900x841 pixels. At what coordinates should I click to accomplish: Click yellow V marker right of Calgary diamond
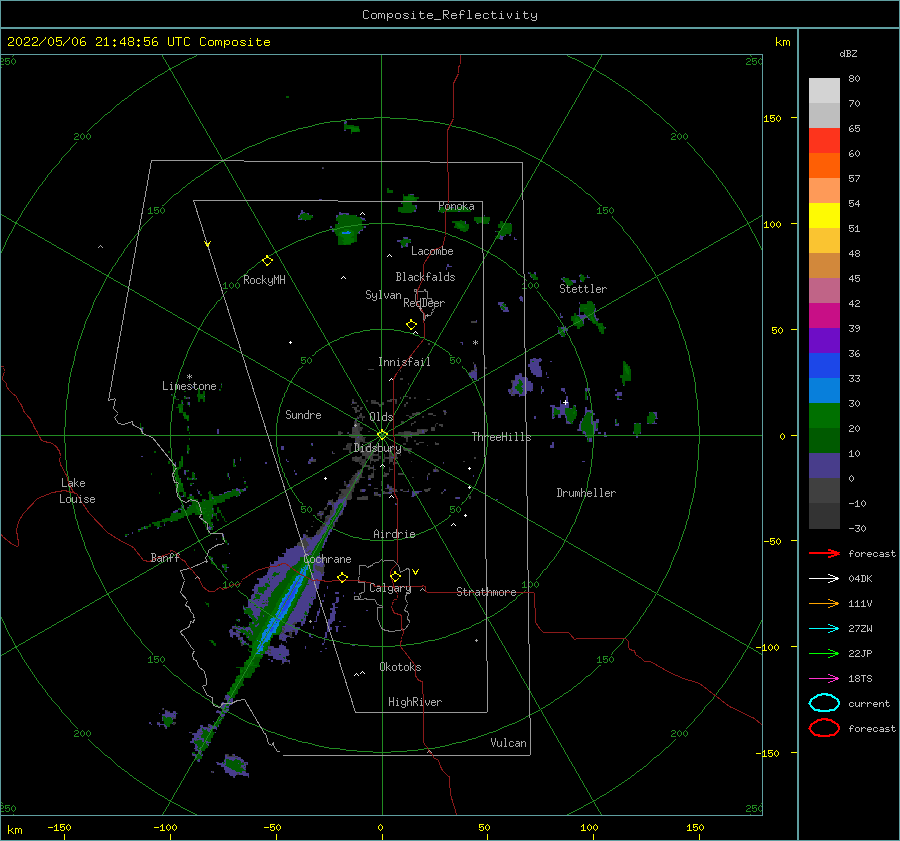416,572
